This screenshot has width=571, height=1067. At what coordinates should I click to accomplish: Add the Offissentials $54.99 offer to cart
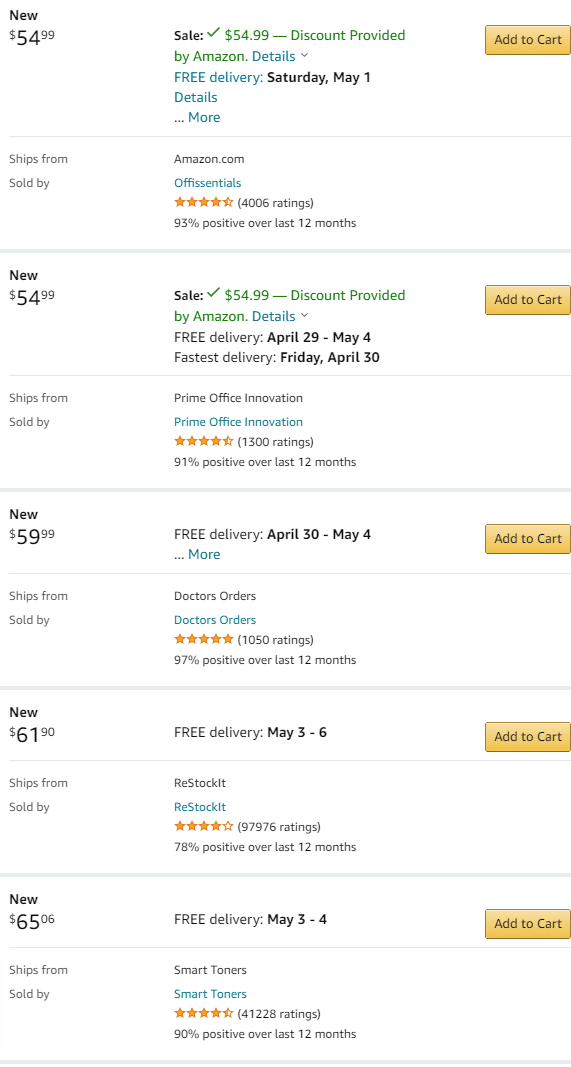coord(527,39)
